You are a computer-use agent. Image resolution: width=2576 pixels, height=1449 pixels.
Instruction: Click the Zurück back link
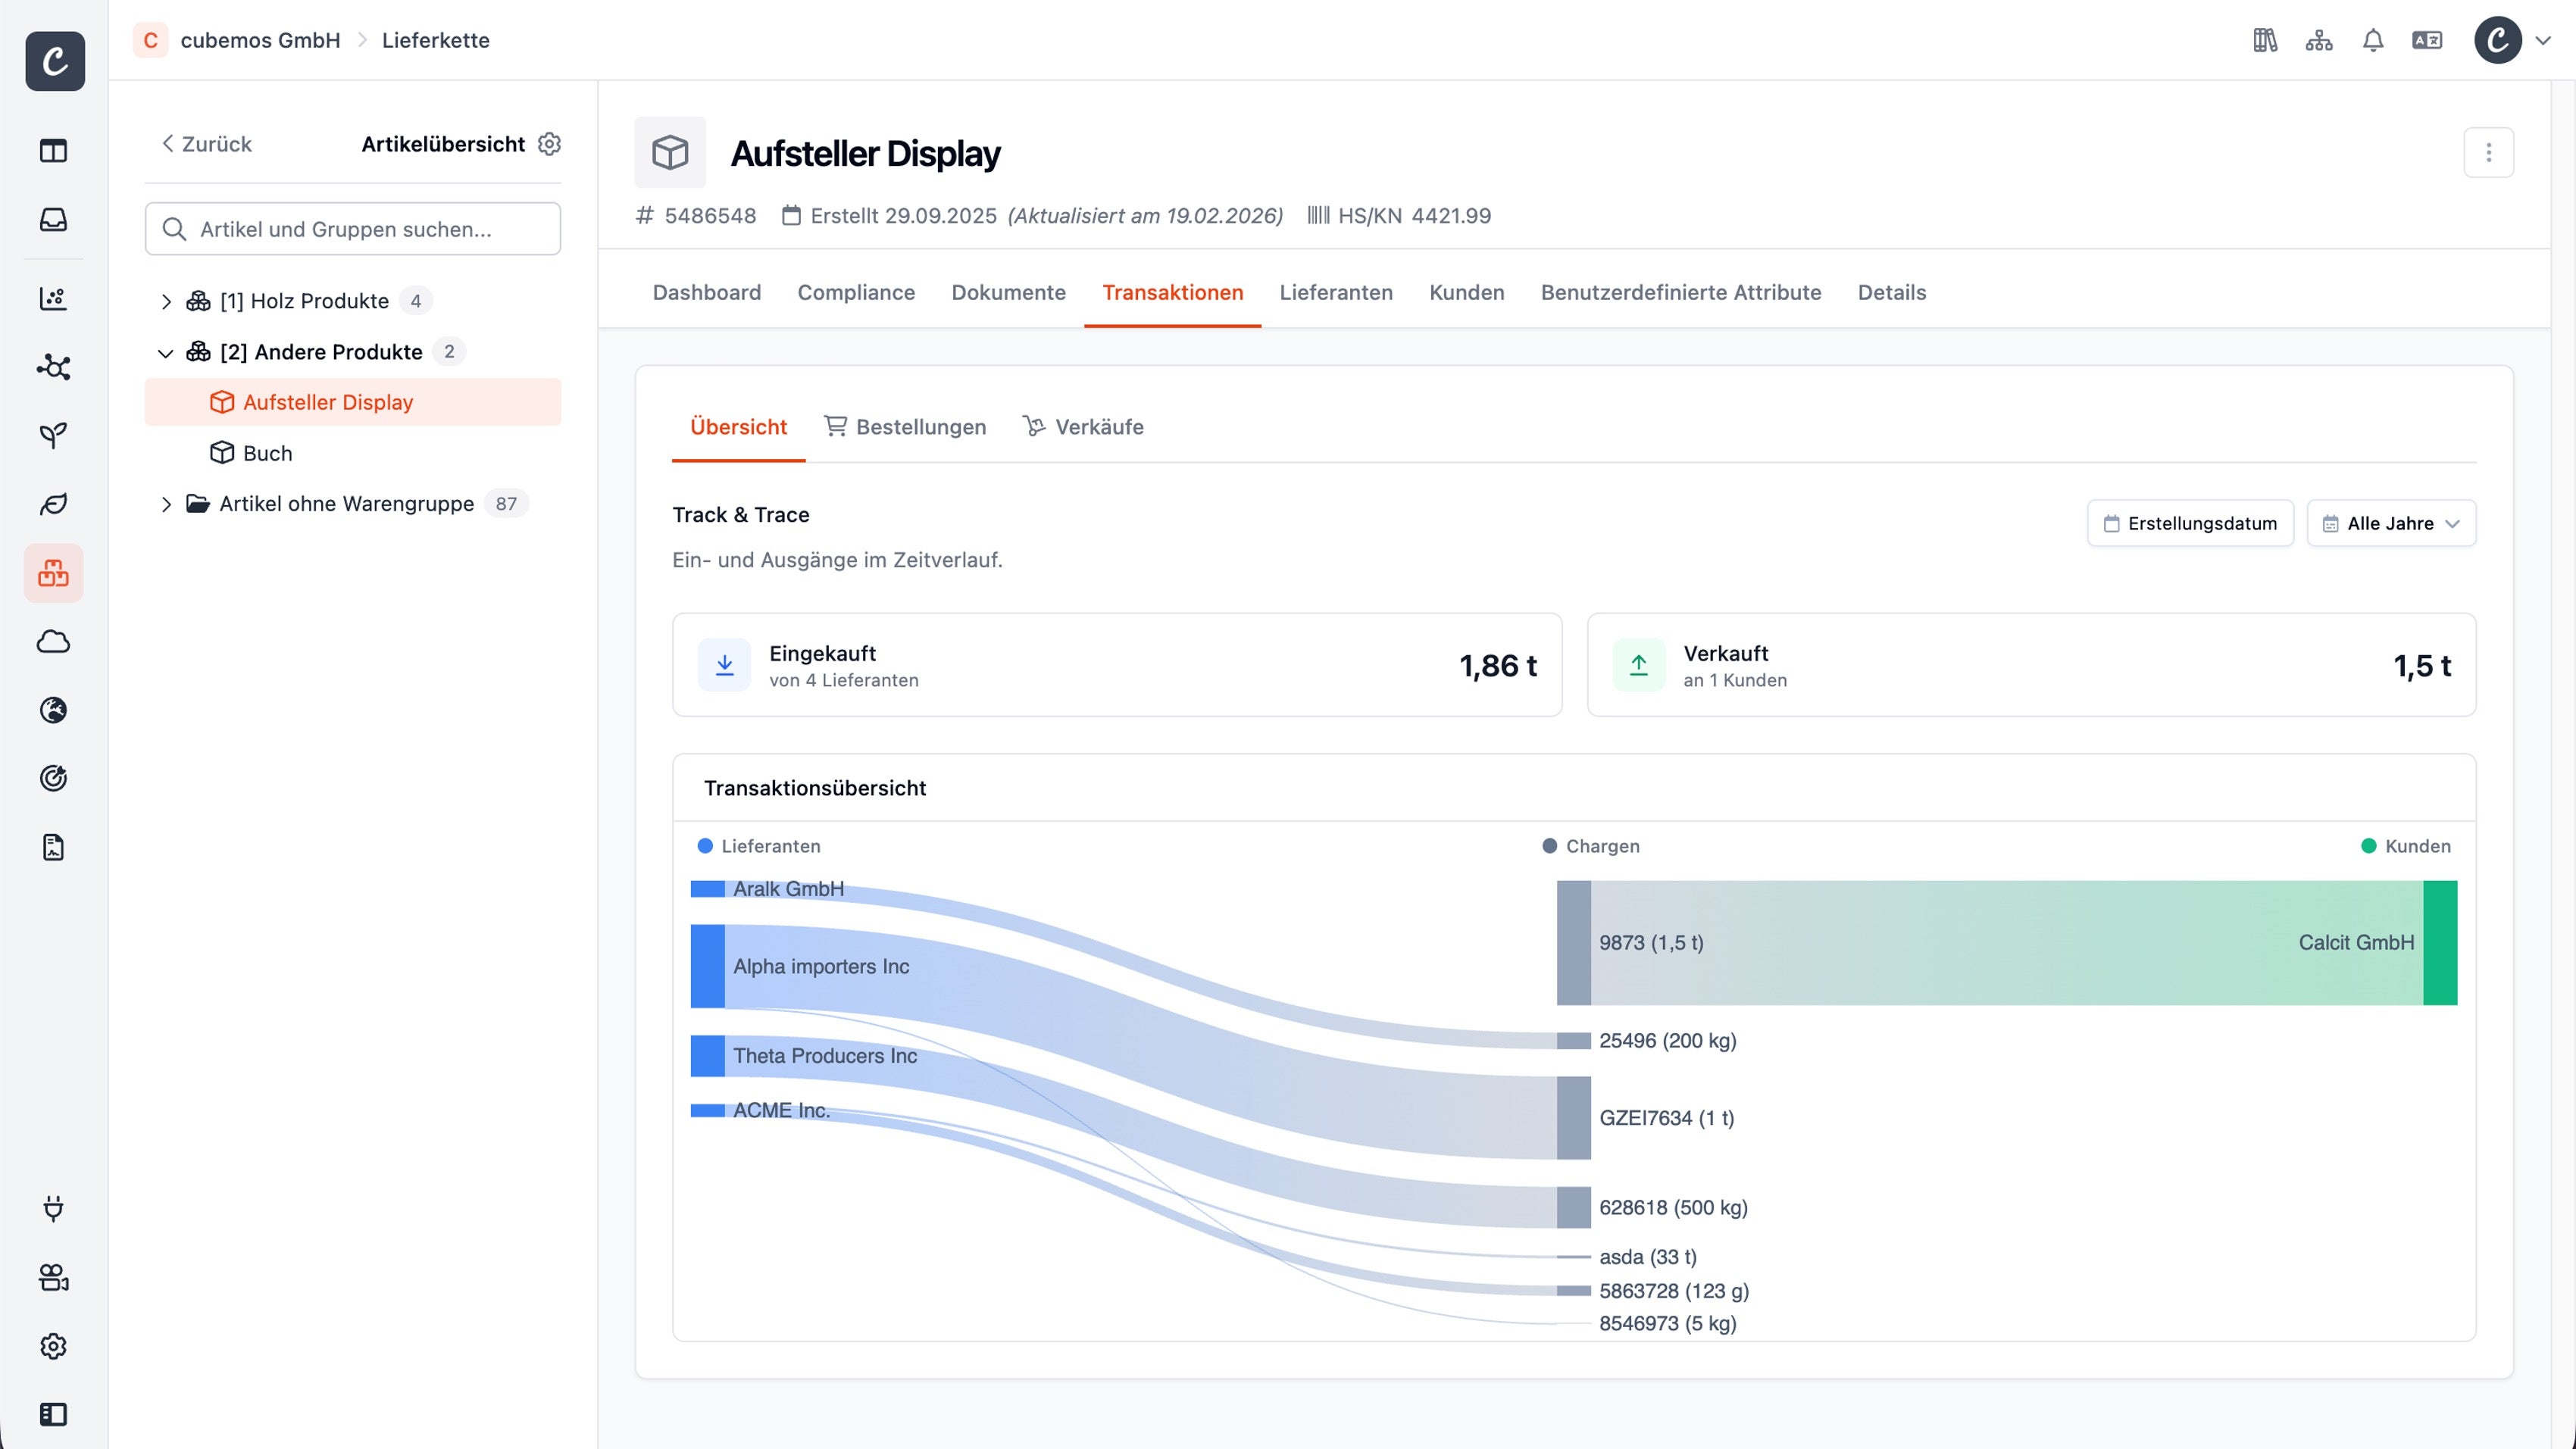click(207, 144)
